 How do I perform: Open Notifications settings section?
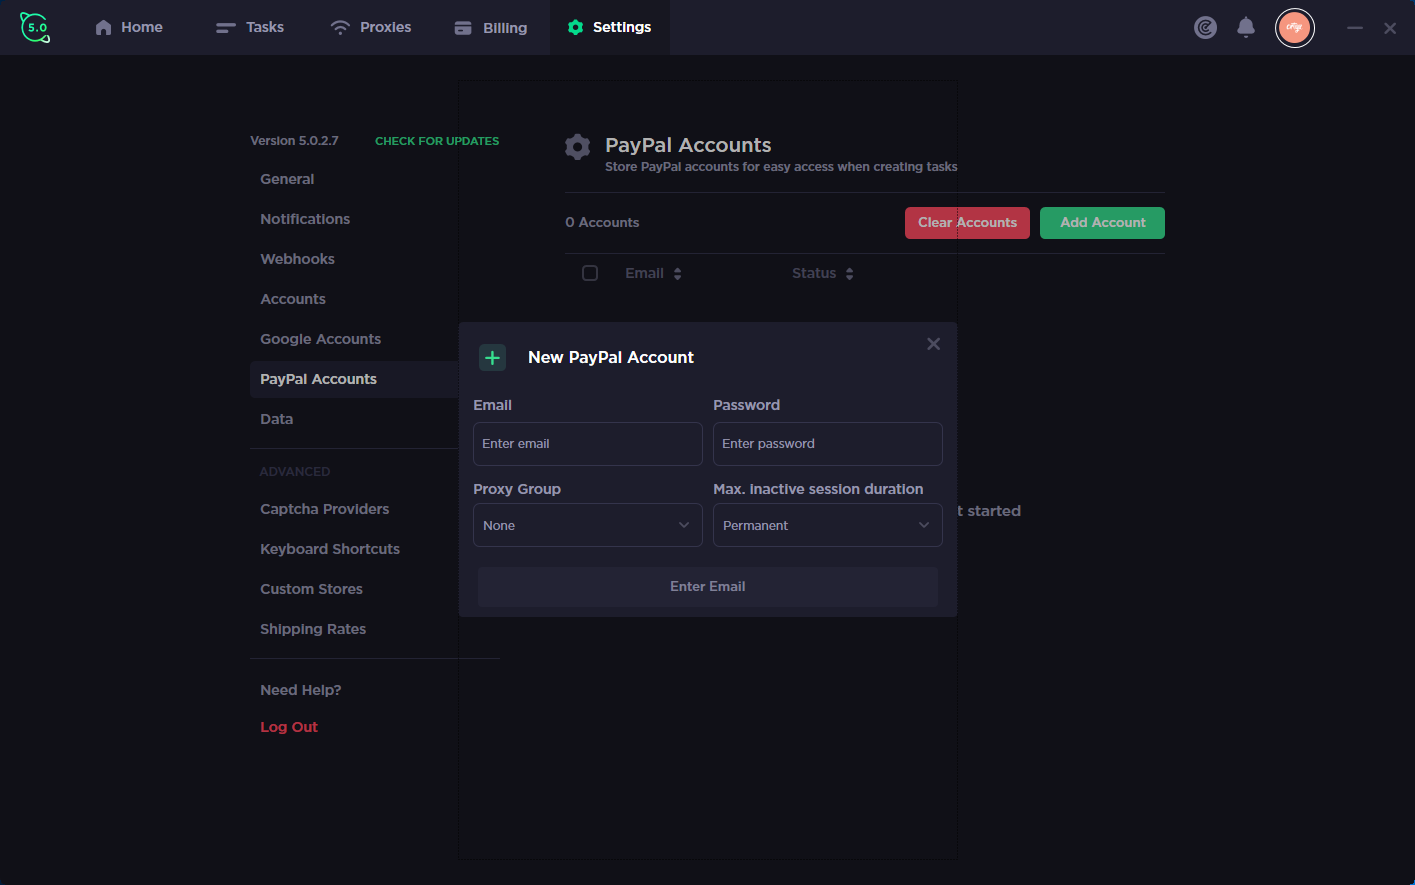[x=305, y=219]
